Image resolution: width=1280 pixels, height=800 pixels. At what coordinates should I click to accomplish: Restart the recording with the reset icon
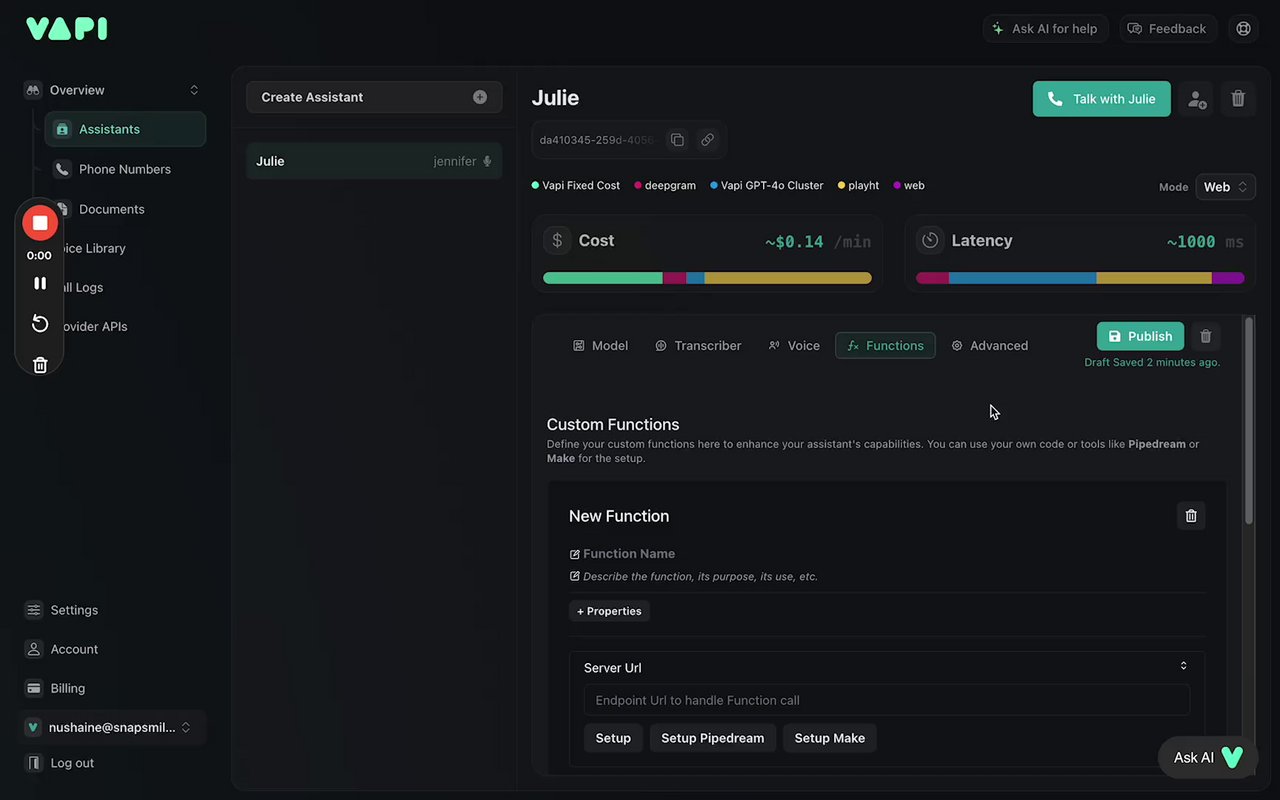[x=40, y=323]
